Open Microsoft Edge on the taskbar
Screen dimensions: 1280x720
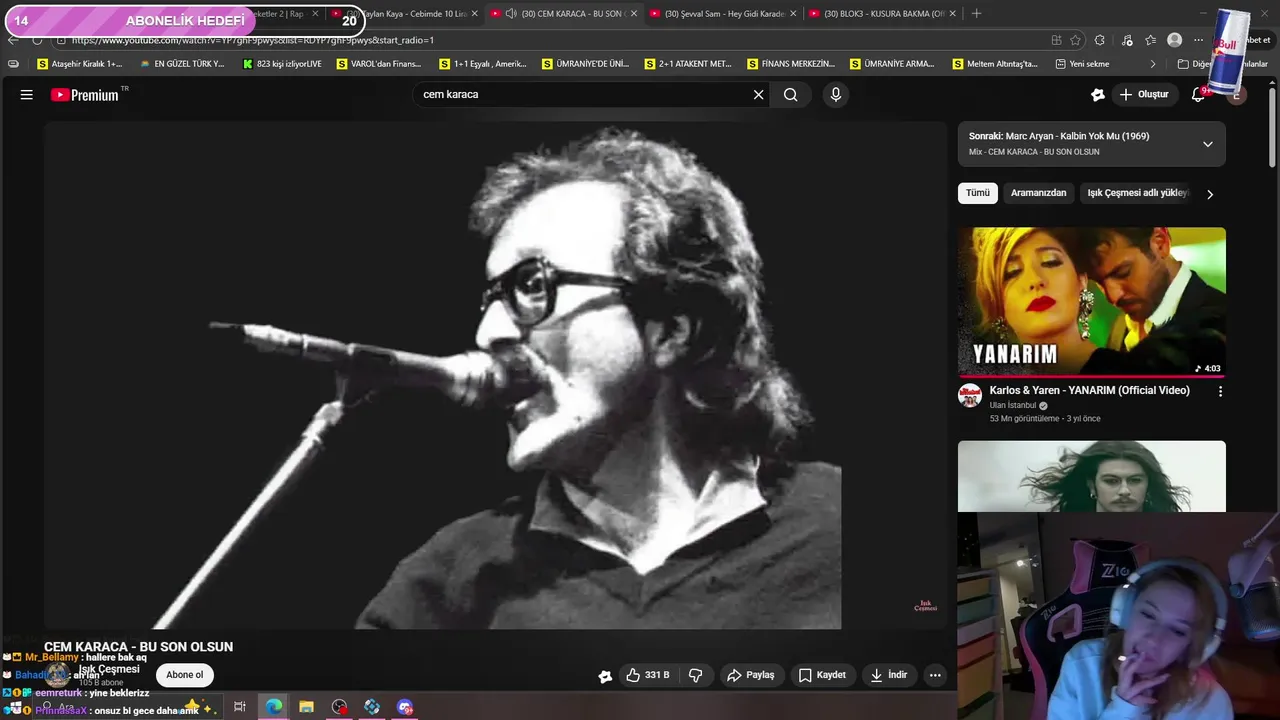273,707
